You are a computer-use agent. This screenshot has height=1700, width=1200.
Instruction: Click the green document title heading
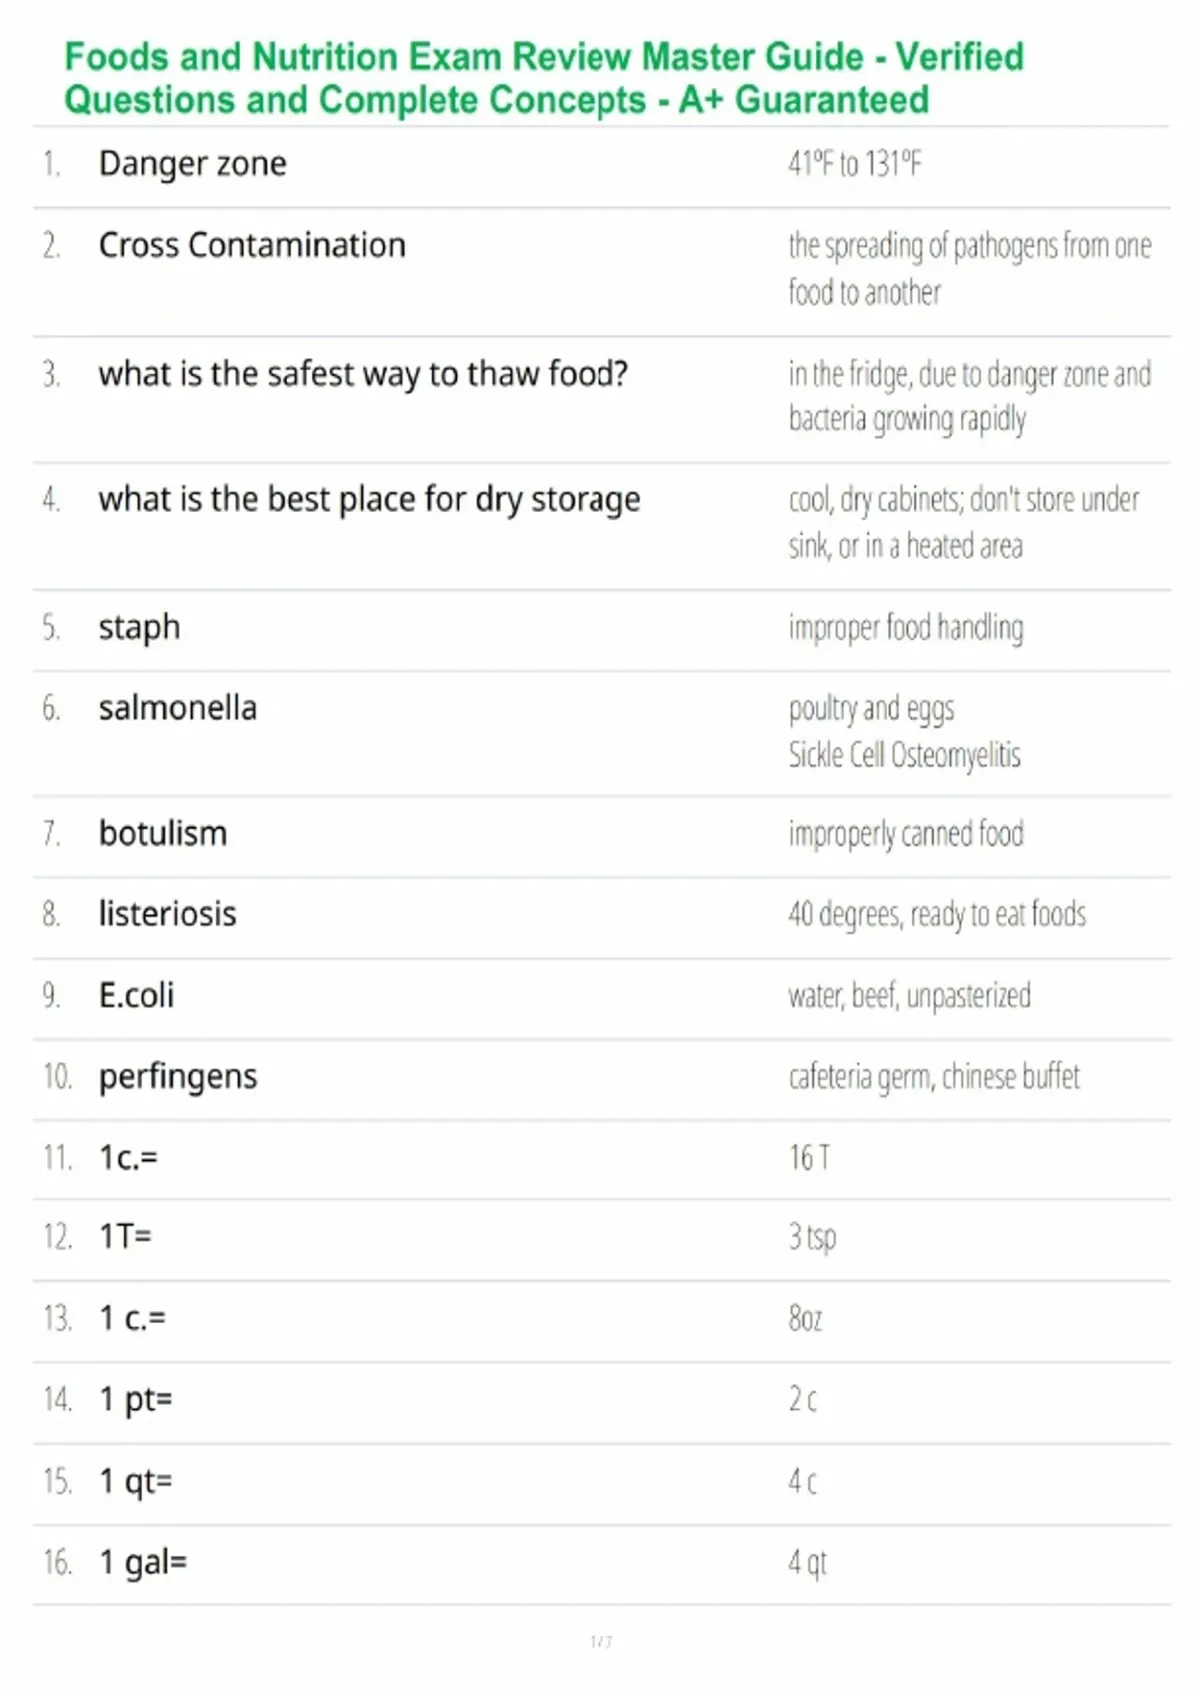(545, 78)
